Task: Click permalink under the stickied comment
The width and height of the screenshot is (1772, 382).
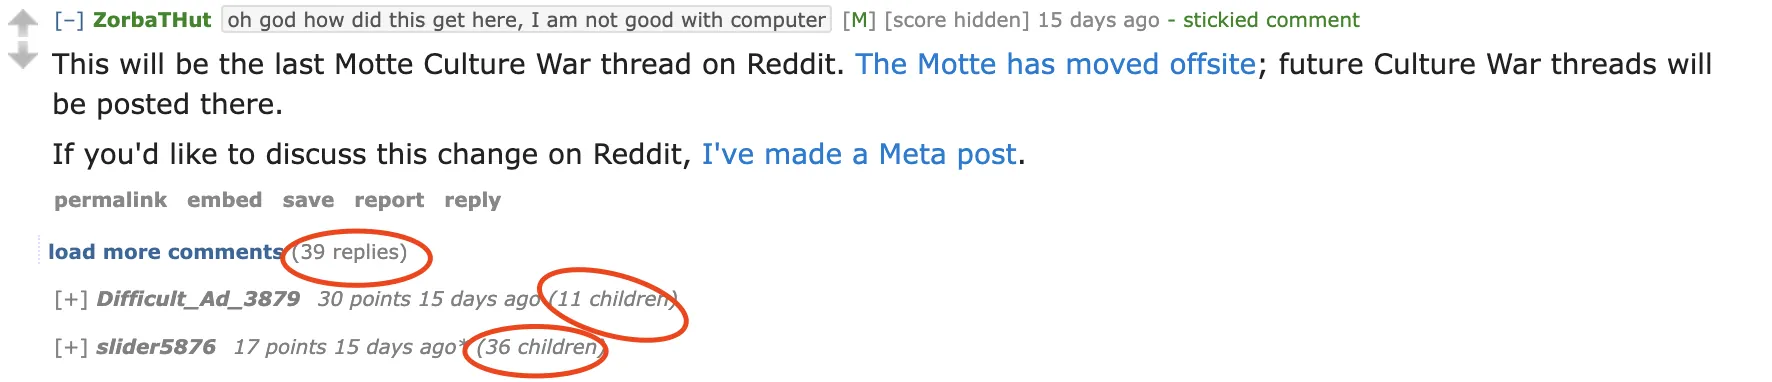Action: click(110, 200)
